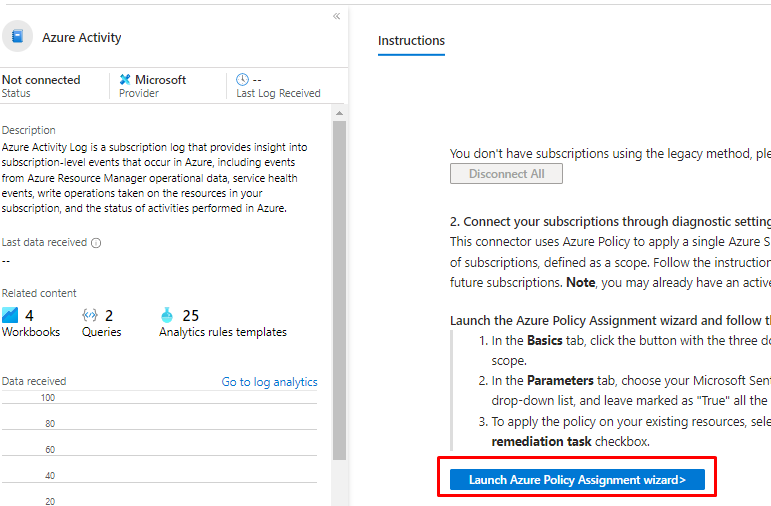Open the Queries related content icon

(90, 315)
